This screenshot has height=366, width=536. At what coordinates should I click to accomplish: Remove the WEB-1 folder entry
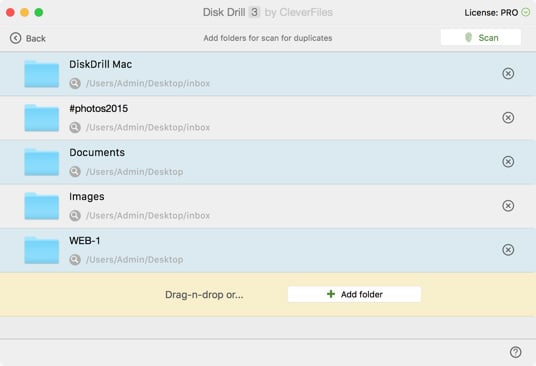point(508,250)
